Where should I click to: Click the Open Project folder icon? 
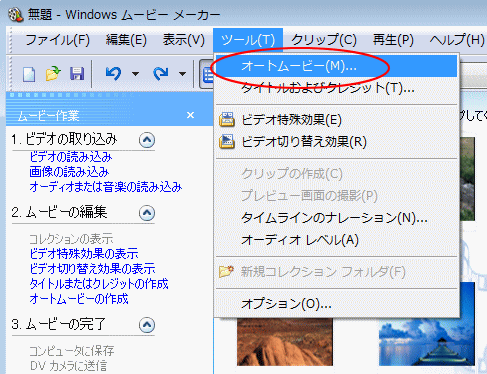click(53, 74)
